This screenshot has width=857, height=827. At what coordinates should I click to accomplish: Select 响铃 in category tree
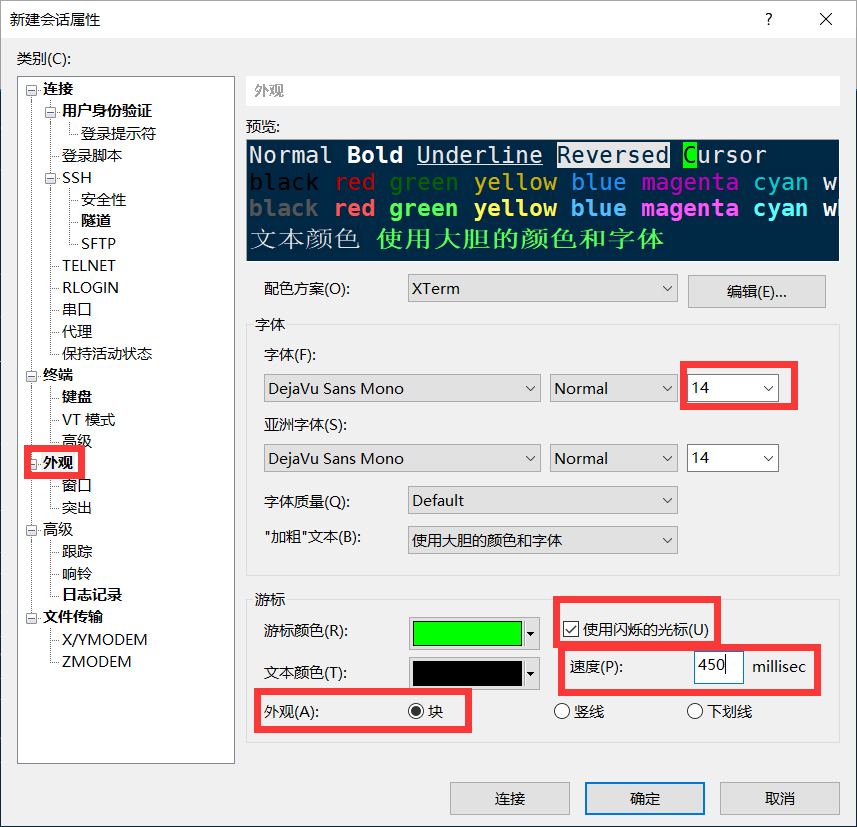(x=77, y=573)
